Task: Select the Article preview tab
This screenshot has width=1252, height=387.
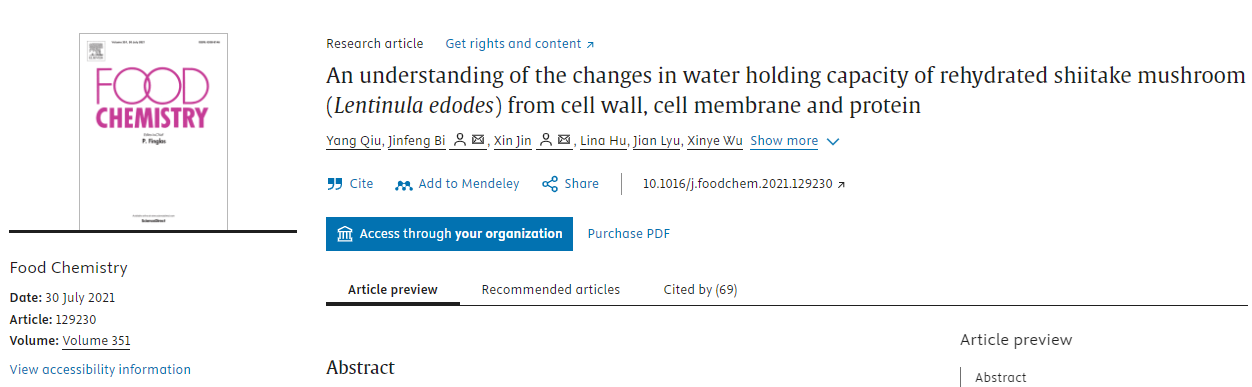Action: 393,290
